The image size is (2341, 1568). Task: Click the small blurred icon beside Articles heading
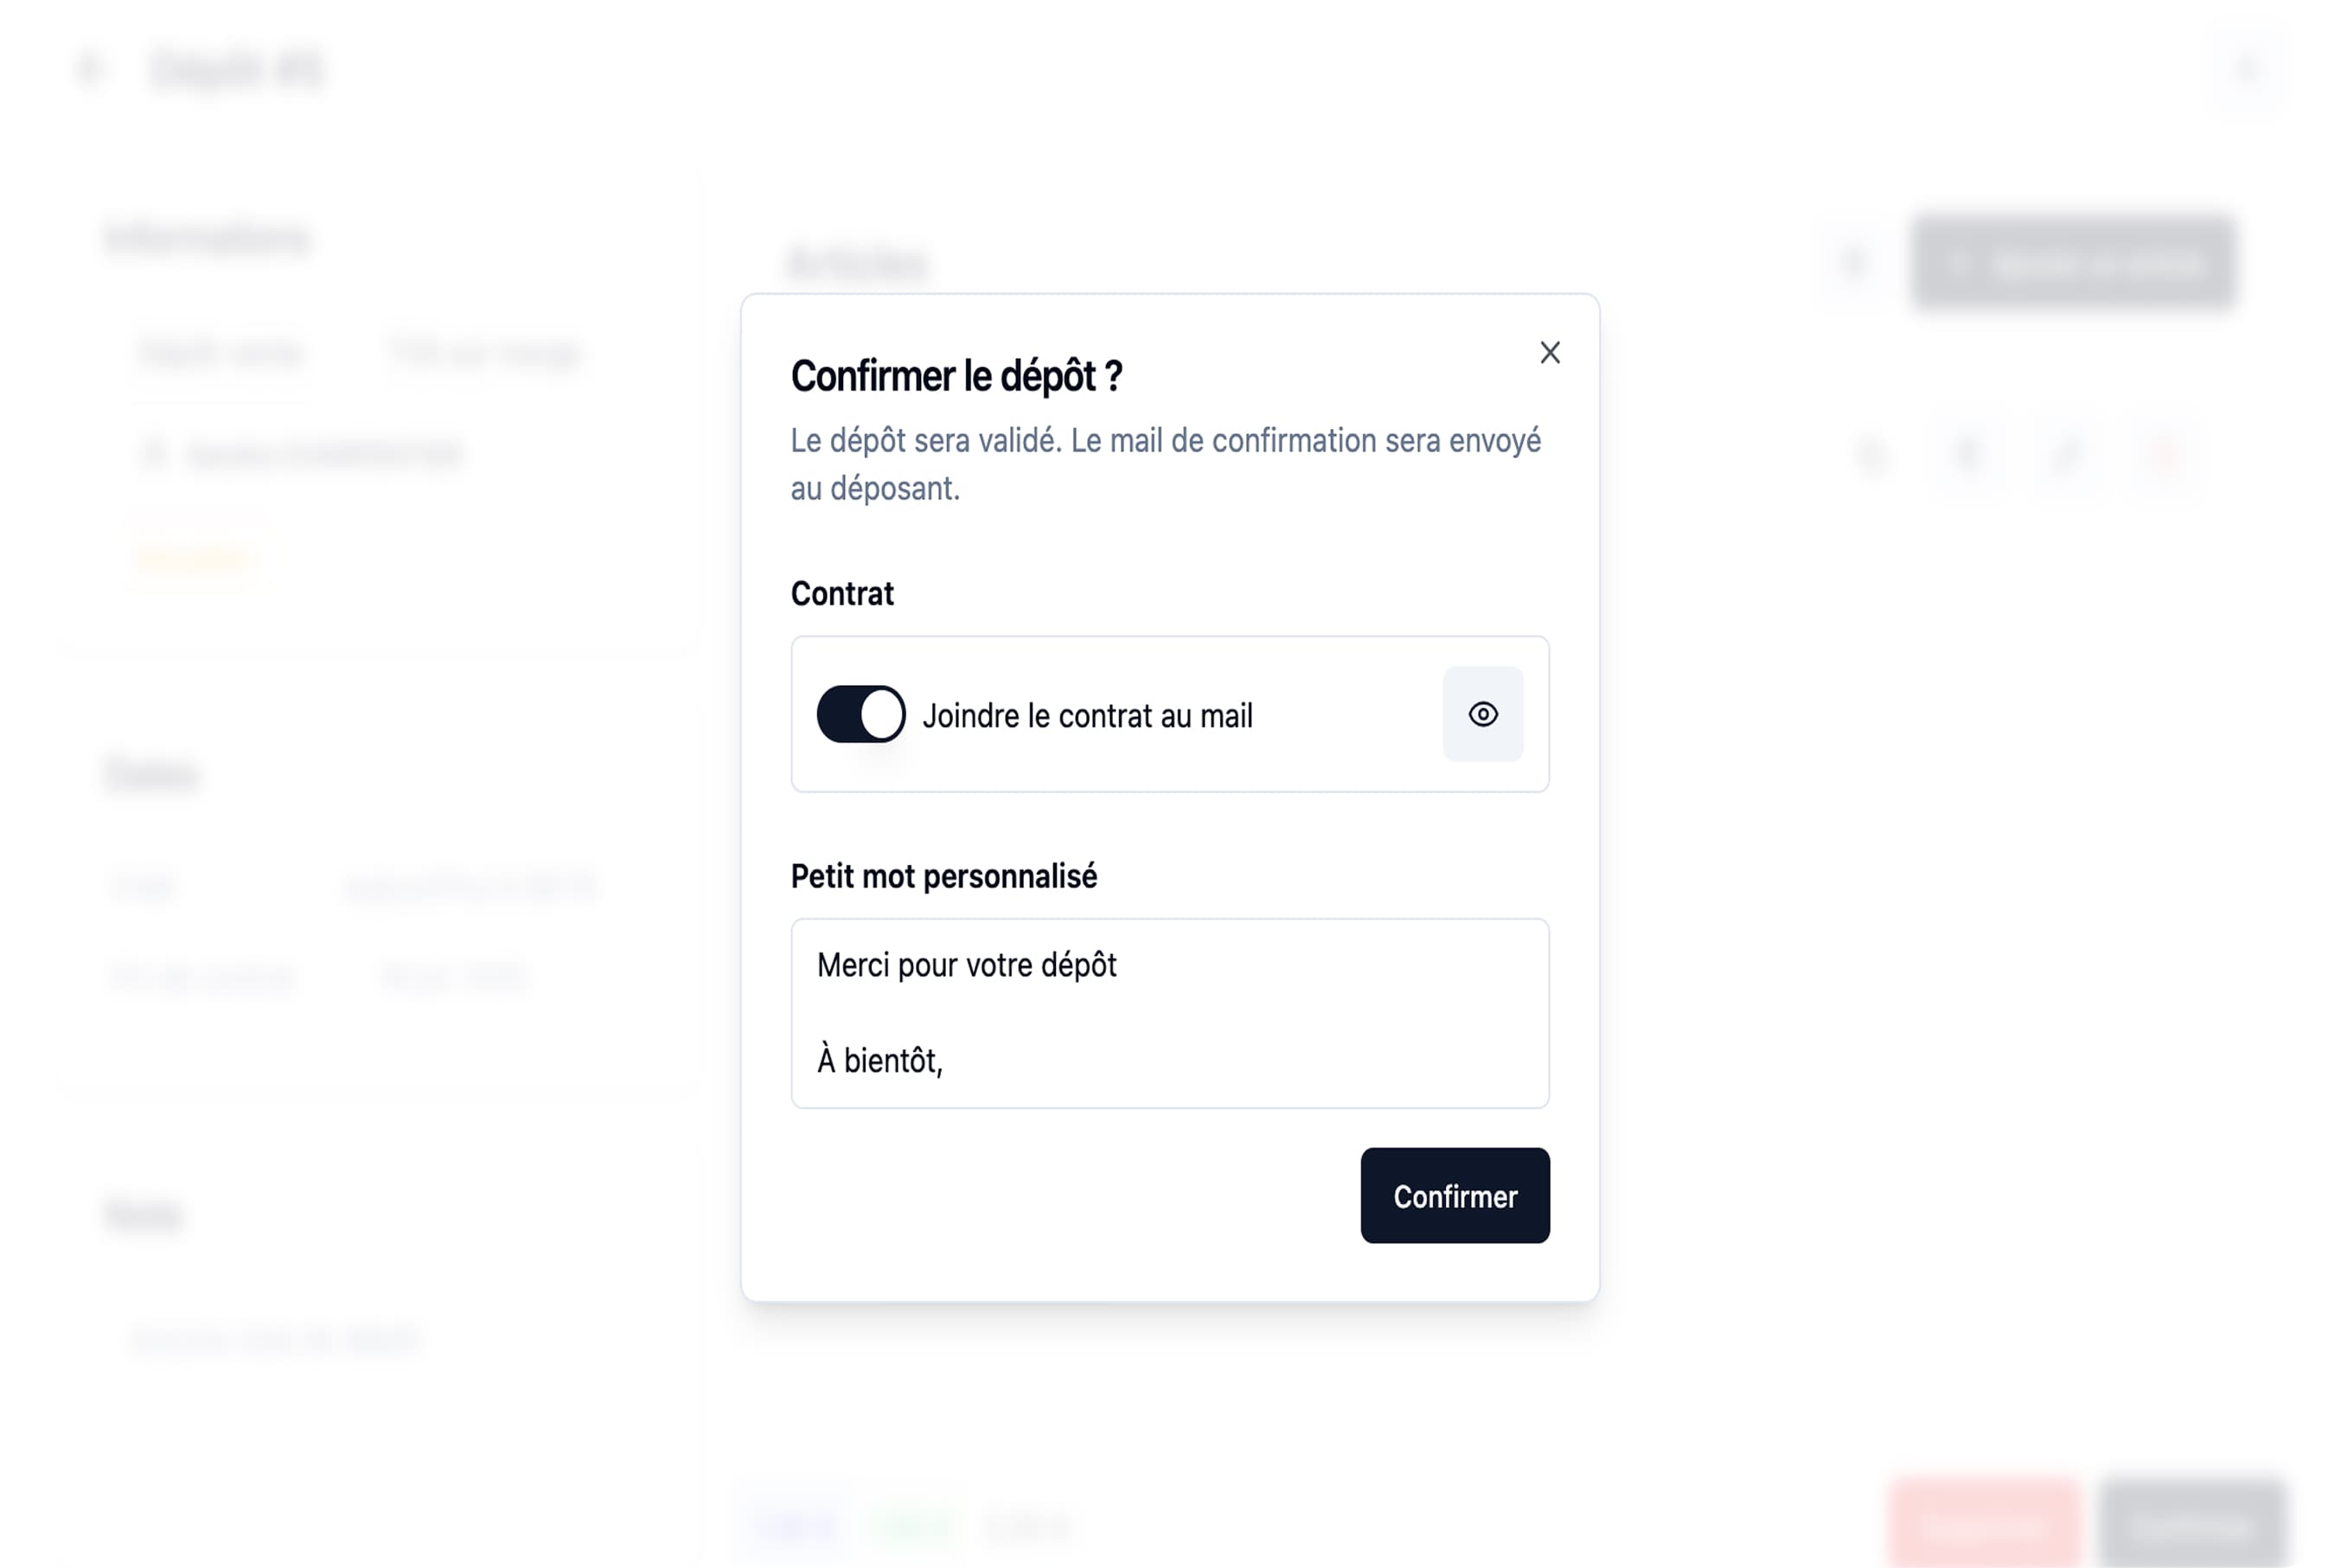(x=1853, y=264)
